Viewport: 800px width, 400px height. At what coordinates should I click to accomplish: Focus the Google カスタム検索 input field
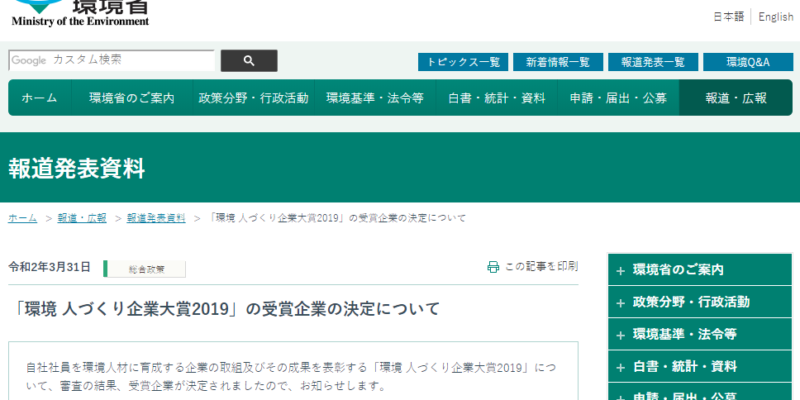(x=112, y=60)
